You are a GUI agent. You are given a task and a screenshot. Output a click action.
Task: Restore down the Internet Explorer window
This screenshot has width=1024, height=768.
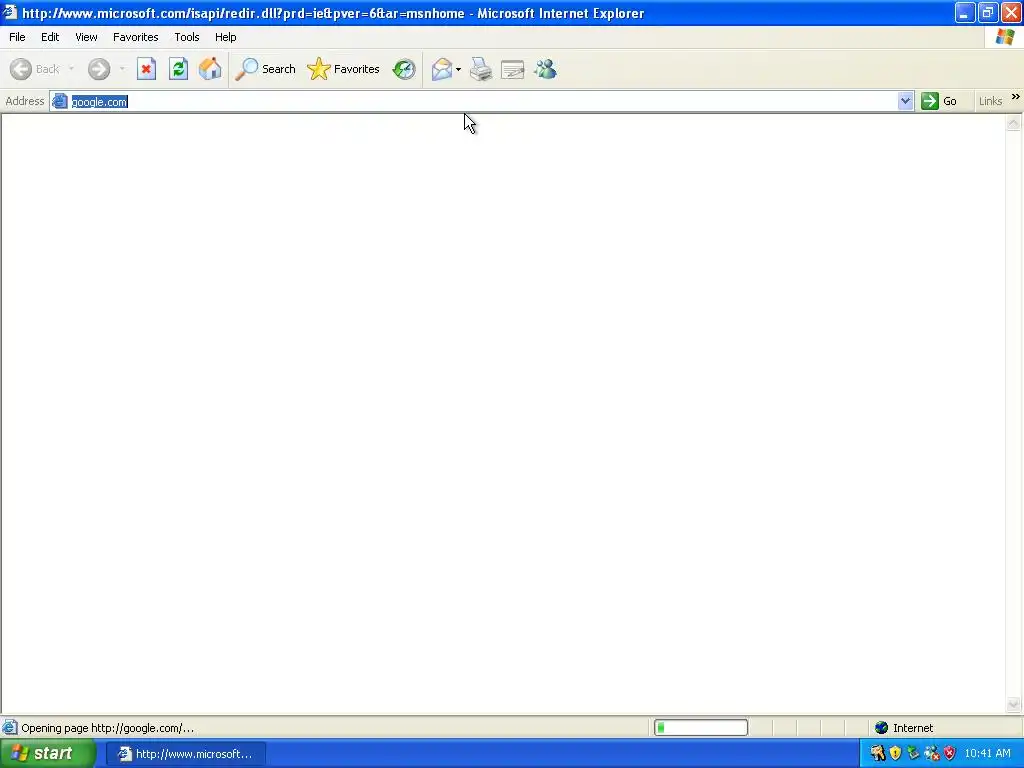(987, 12)
